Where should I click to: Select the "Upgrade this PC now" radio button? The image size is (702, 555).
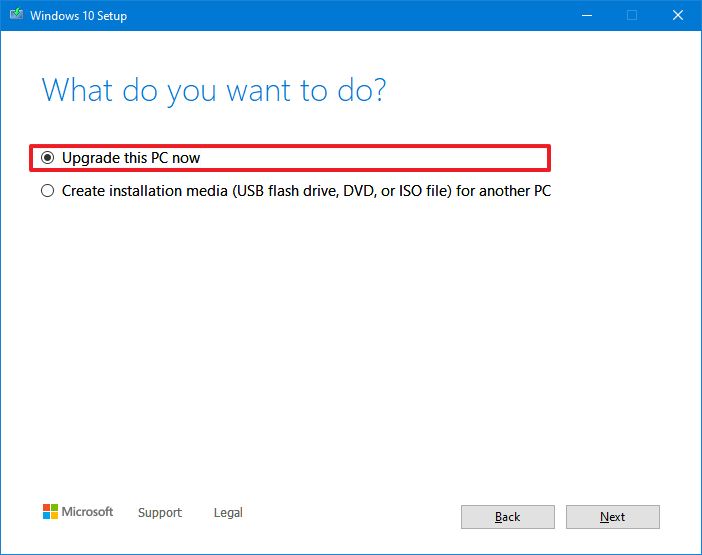[47, 158]
